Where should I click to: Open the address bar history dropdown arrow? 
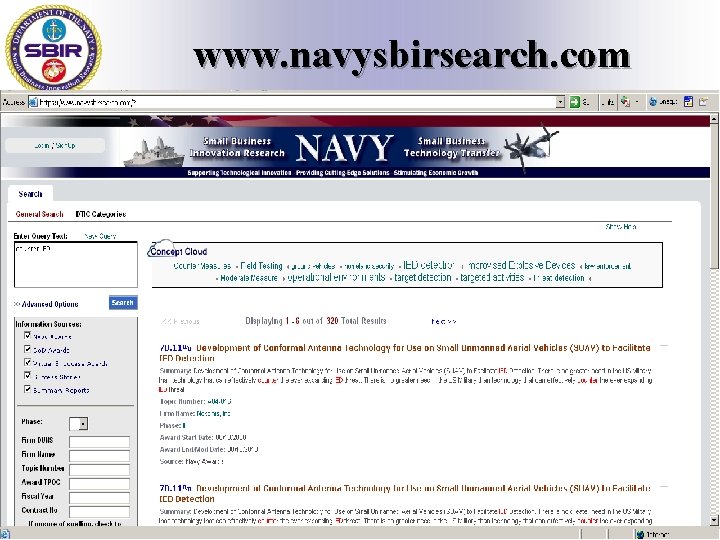tap(560, 102)
